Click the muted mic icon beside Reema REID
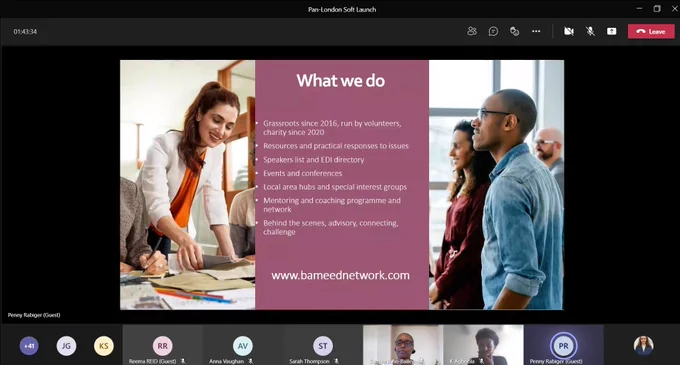Viewport: 680px width, 365px height. coord(183,361)
